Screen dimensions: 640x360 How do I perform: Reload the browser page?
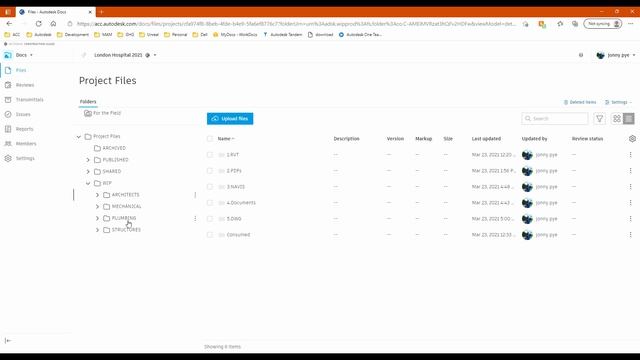(38, 24)
